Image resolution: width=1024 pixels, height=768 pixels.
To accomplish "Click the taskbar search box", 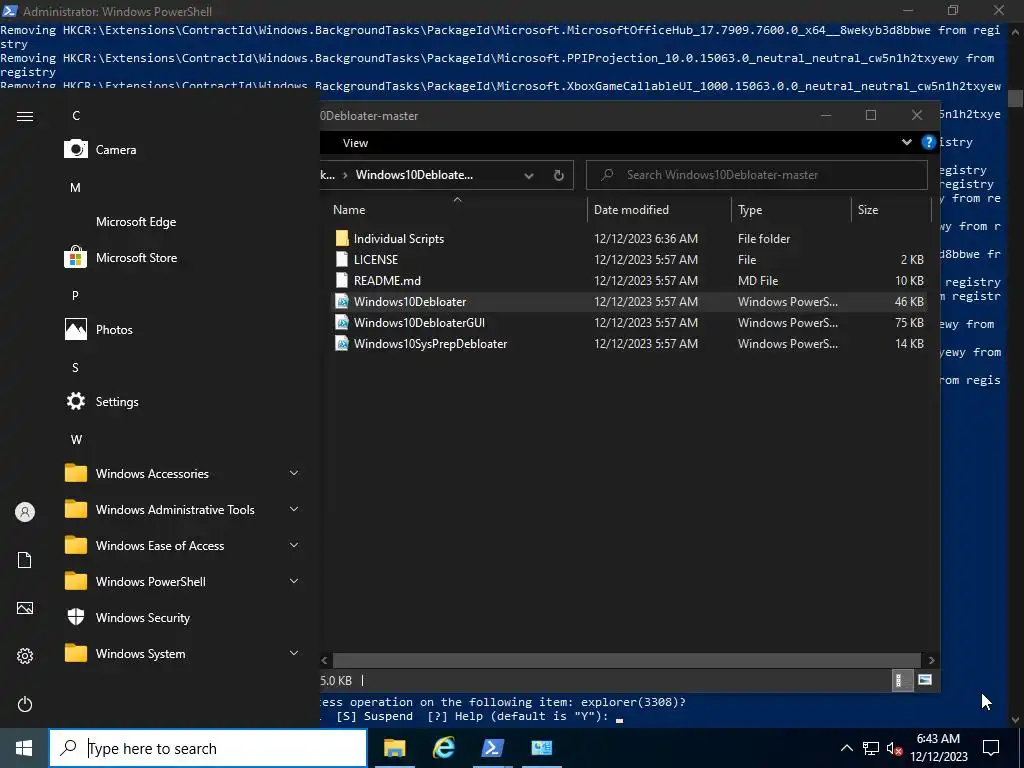I will pos(208,748).
